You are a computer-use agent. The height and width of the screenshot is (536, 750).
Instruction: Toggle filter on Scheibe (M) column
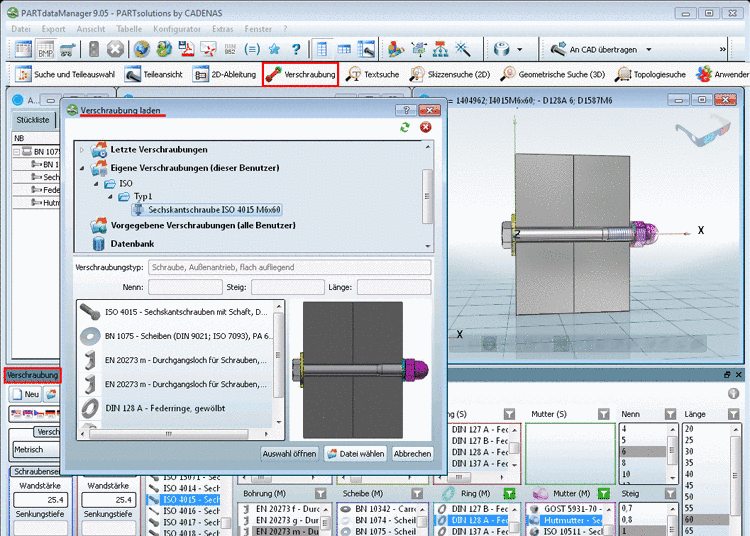[x=419, y=493]
